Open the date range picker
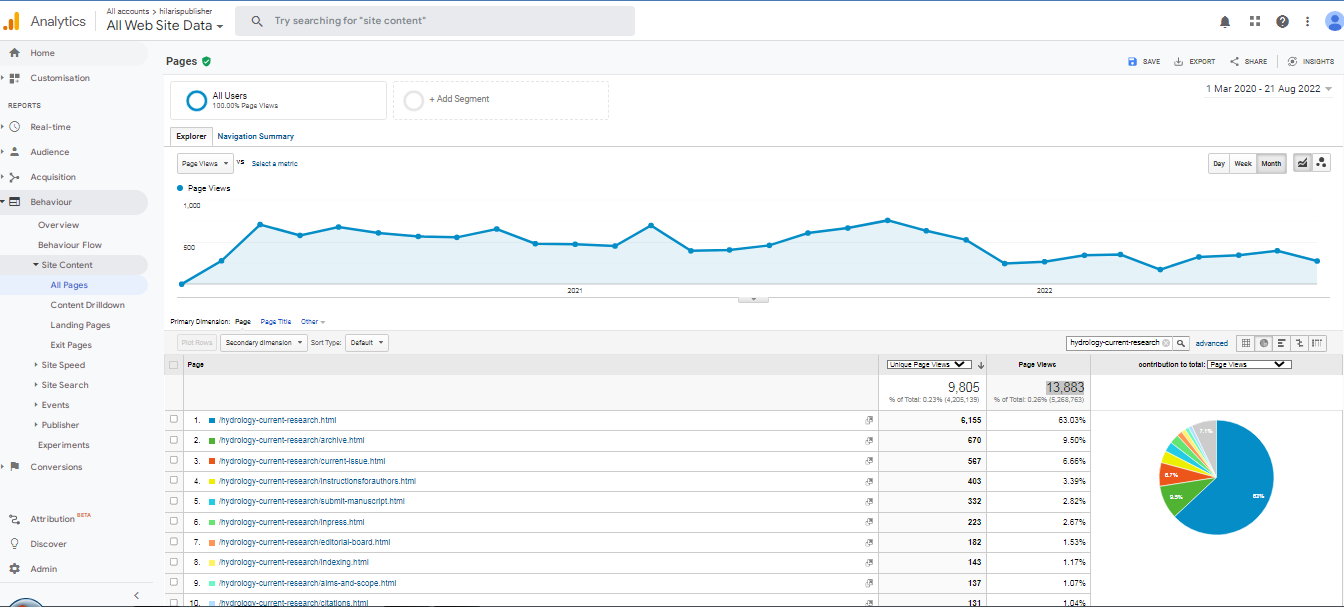This screenshot has width=1344, height=607. coord(1269,89)
